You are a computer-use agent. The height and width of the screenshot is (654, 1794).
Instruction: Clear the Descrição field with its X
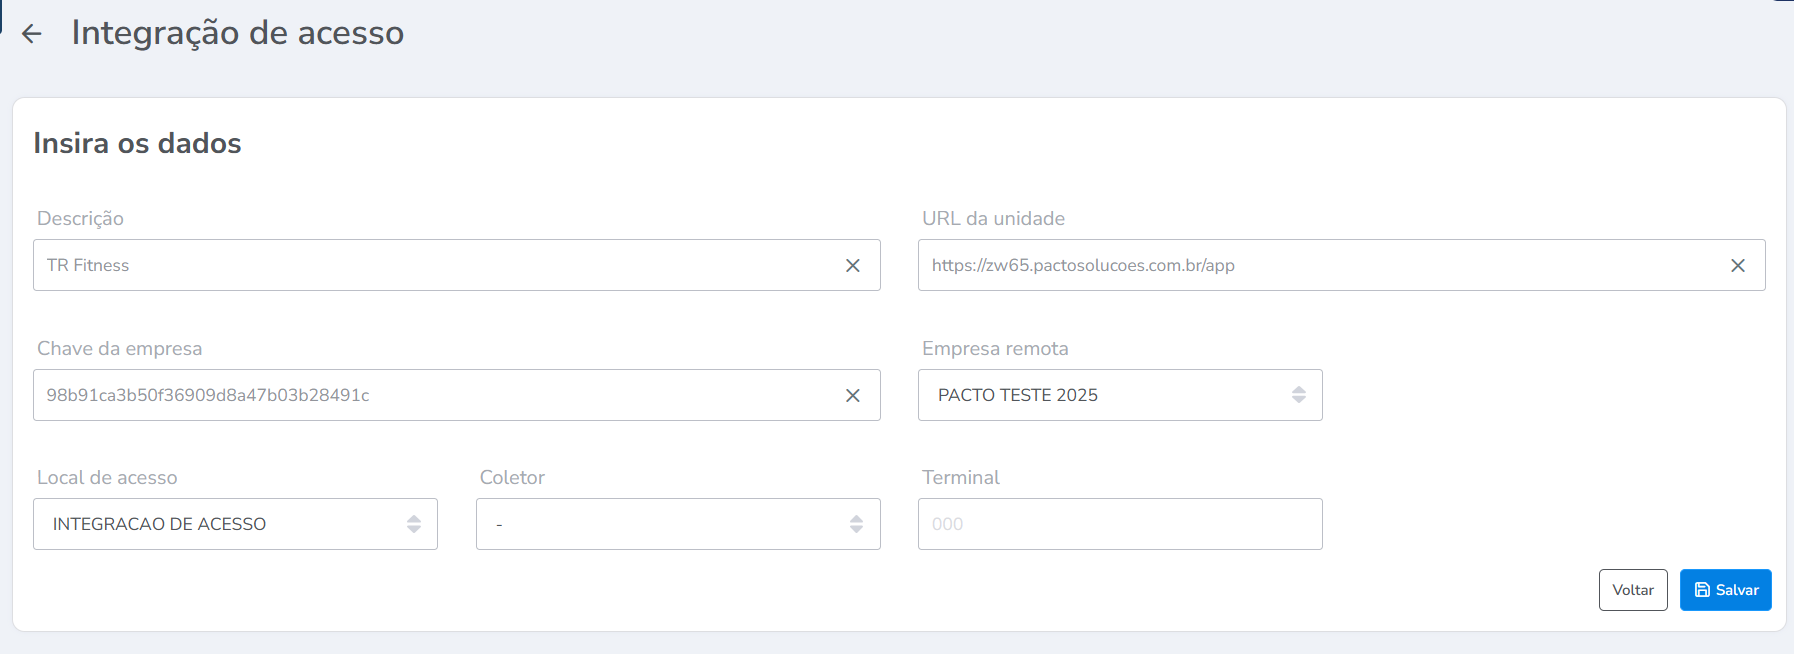pos(852,266)
